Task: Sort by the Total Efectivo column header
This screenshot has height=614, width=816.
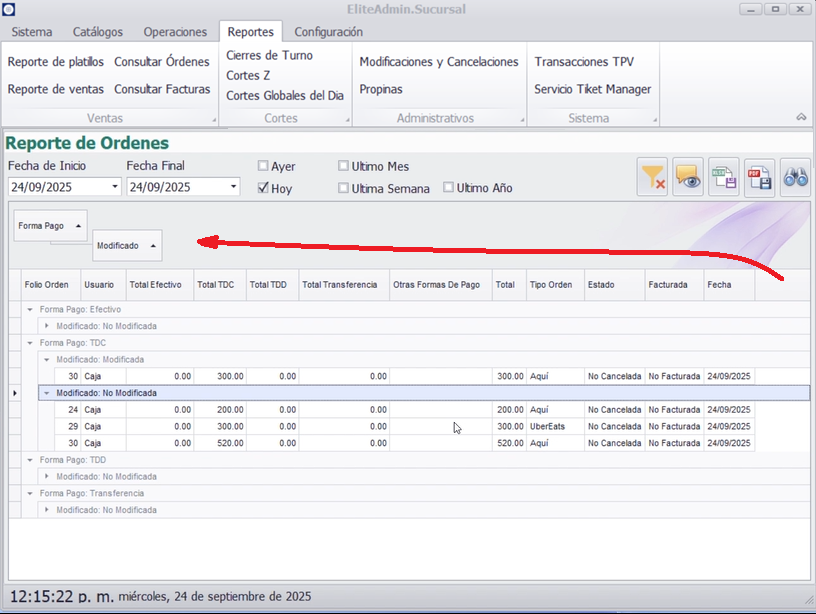Action: (155, 285)
